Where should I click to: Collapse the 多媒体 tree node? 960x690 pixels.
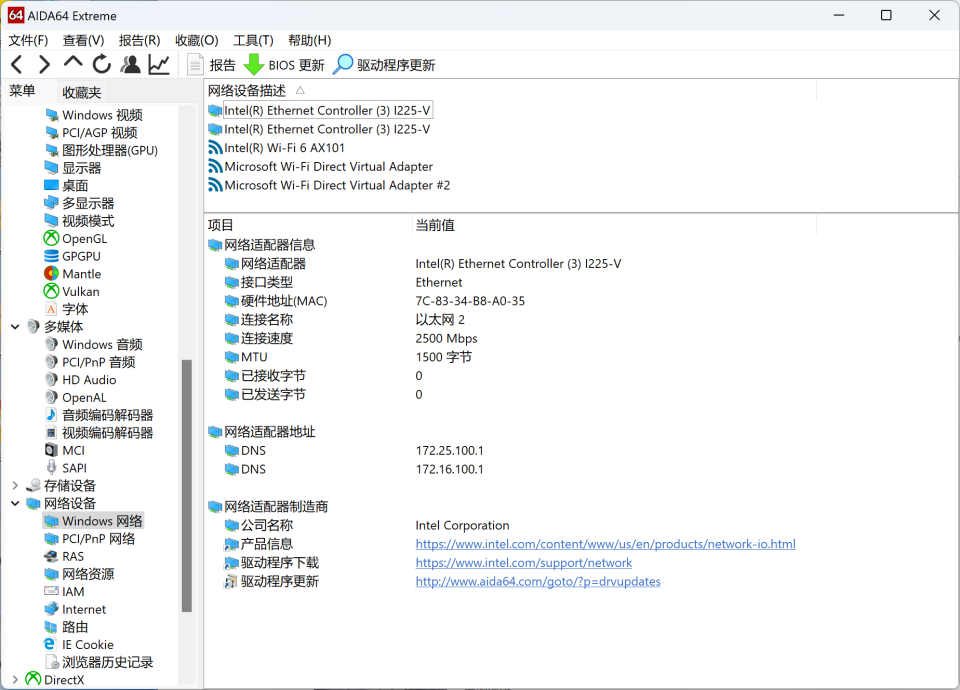tap(15, 327)
